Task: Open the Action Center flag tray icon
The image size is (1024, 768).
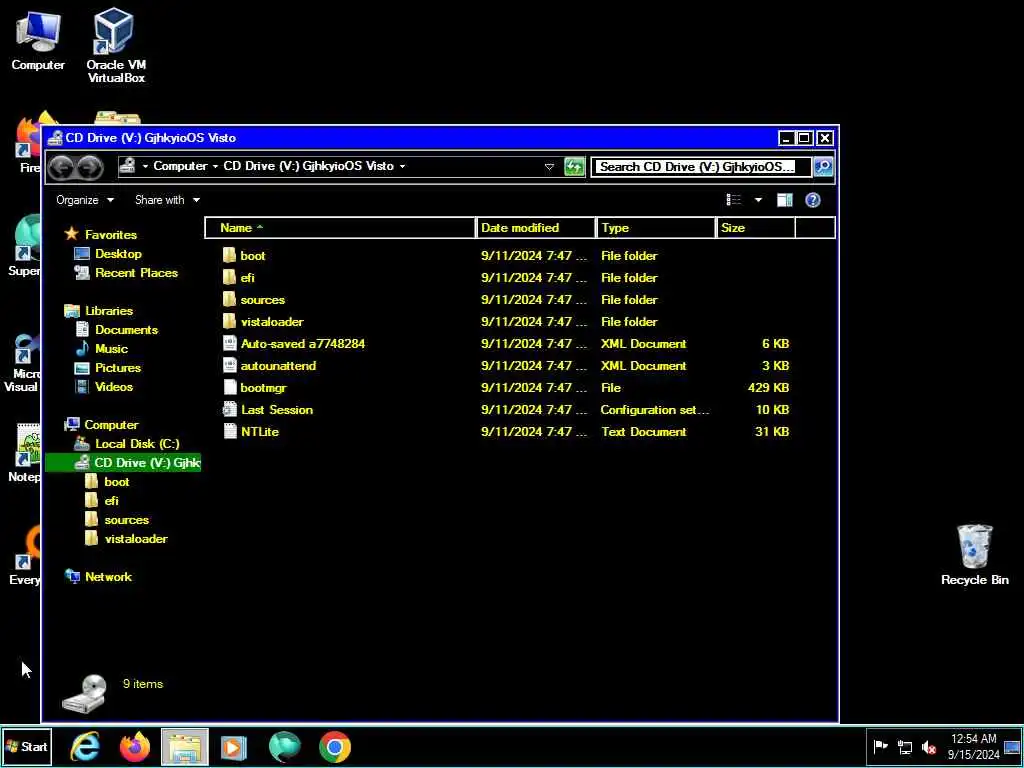Action: click(880, 746)
